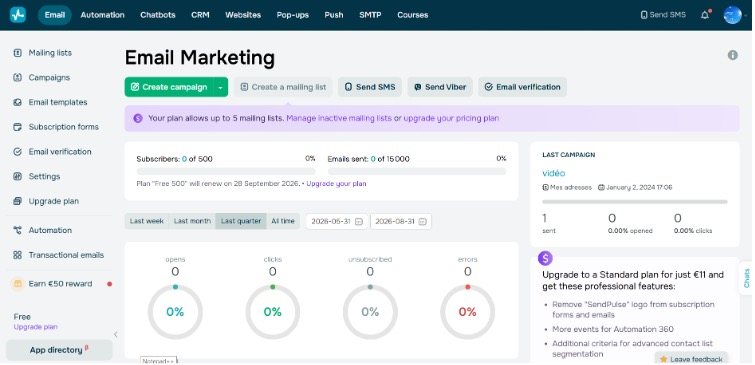Click the Mailing lists sidebar icon
This screenshot has width=755, height=365.
point(17,53)
